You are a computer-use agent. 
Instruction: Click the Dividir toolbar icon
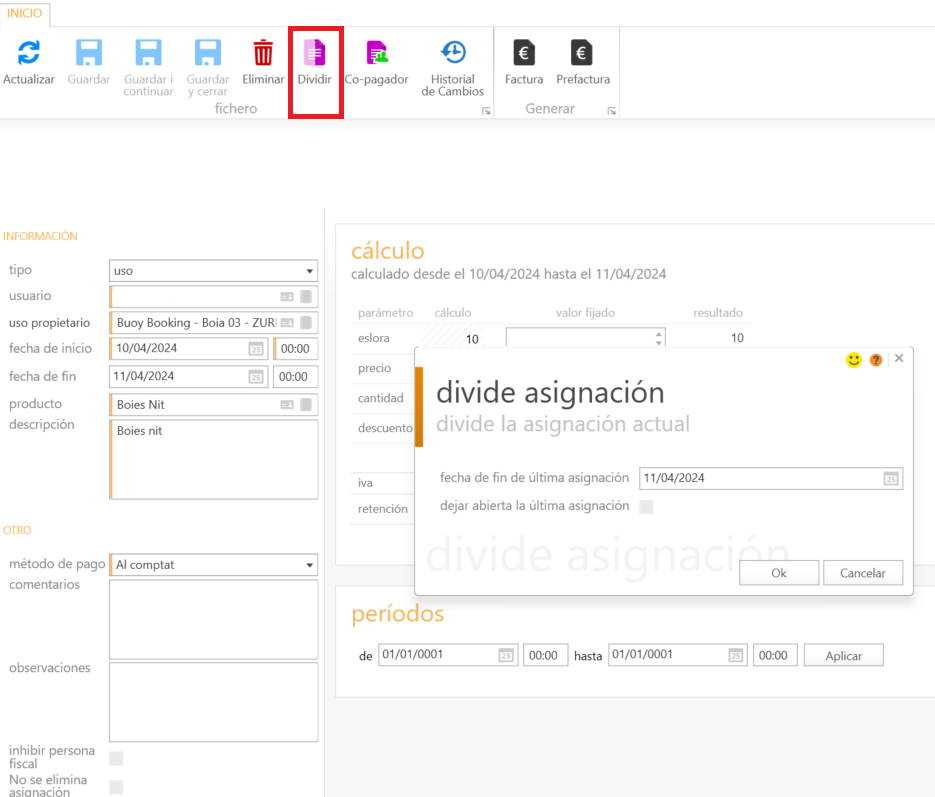tap(315, 54)
